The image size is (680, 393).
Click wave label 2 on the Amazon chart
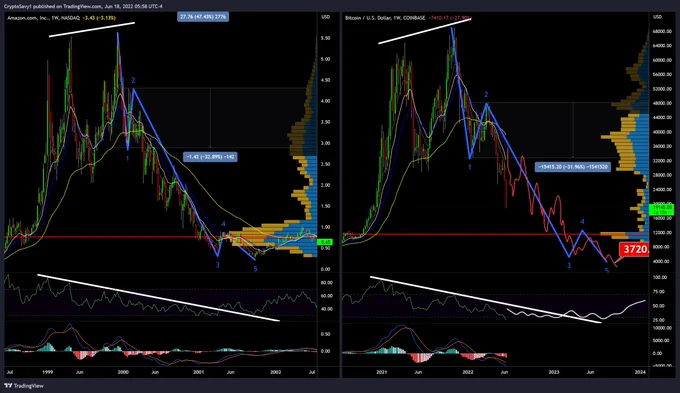pos(134,80)
